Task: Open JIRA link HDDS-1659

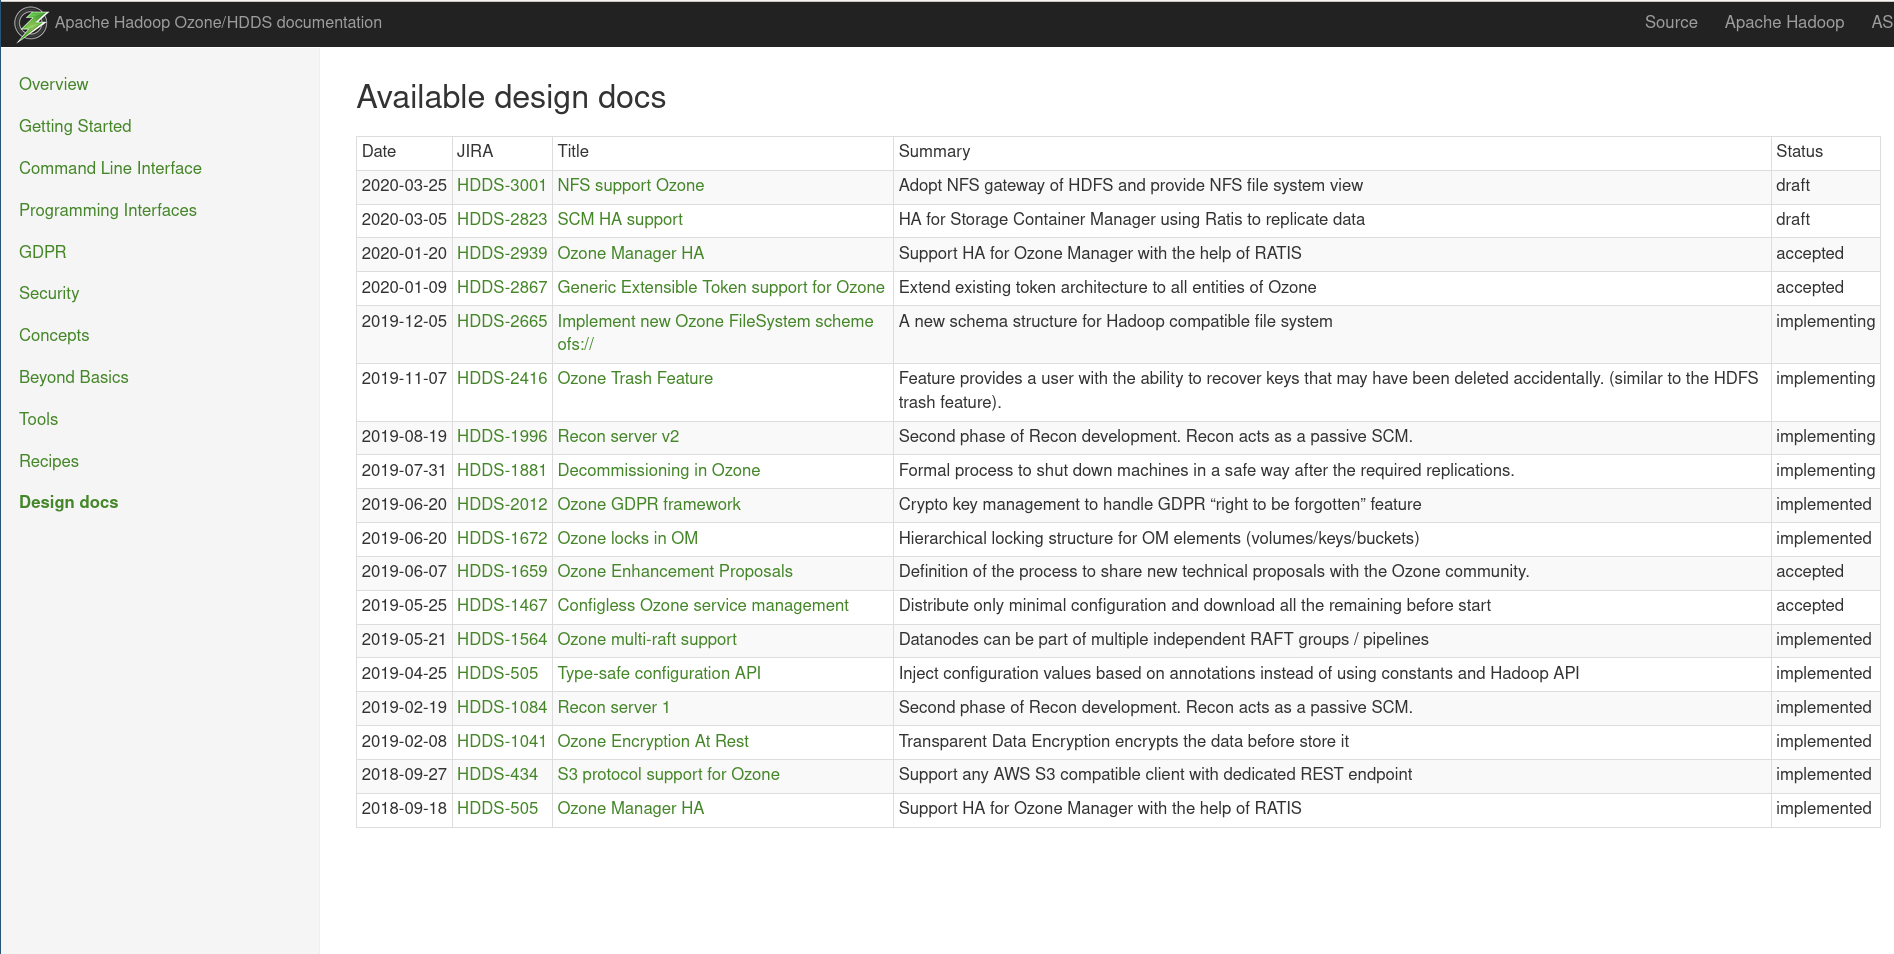Action: click(502, 571)
